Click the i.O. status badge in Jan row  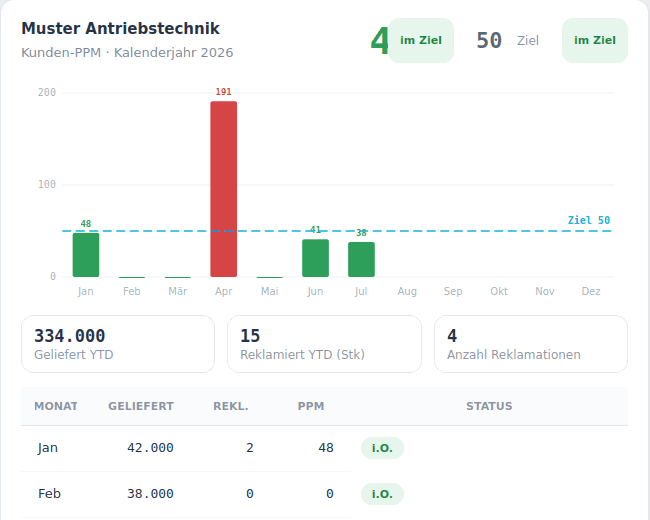382,448
